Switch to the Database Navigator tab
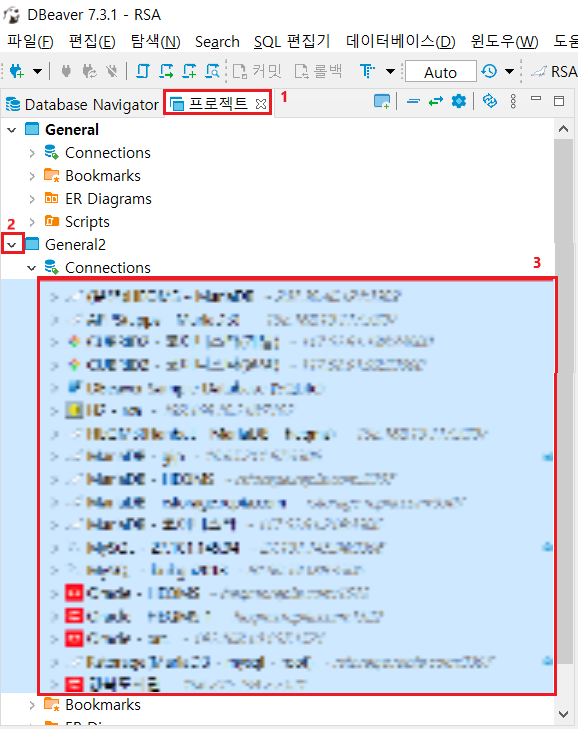Screen dimensions: 578x729 pyautogui.click(x=82, y=104)
